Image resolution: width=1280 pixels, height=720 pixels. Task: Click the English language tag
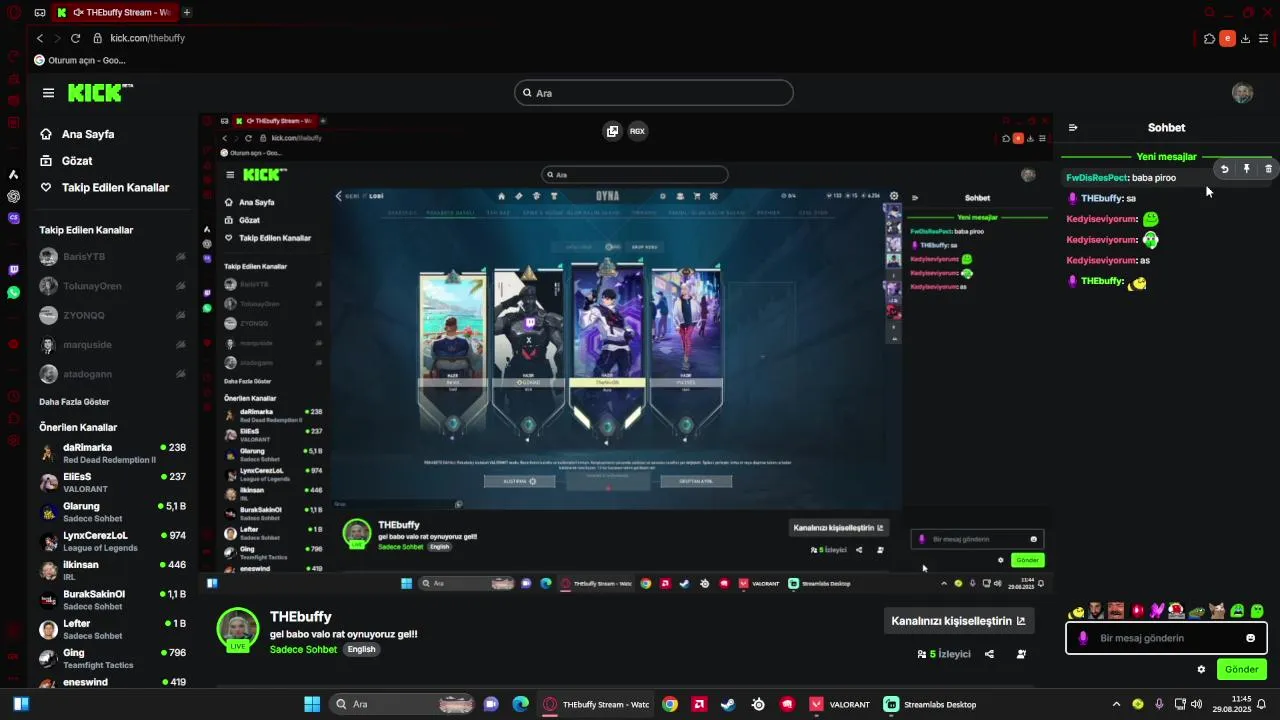[361, 650]
